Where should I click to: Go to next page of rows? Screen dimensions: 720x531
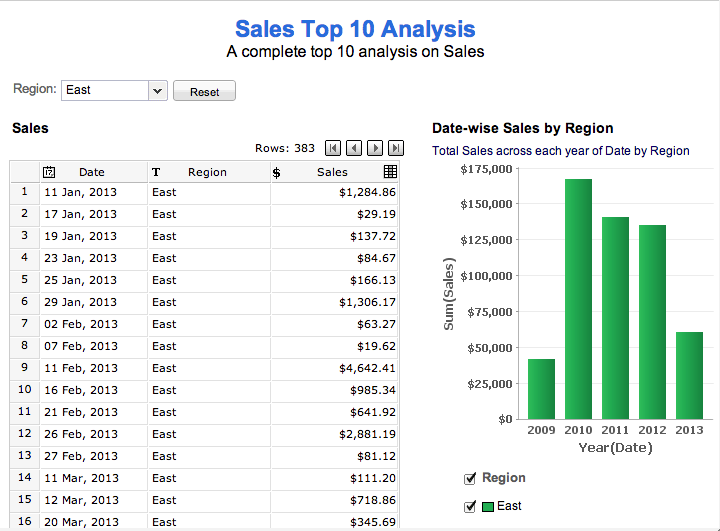375,148
